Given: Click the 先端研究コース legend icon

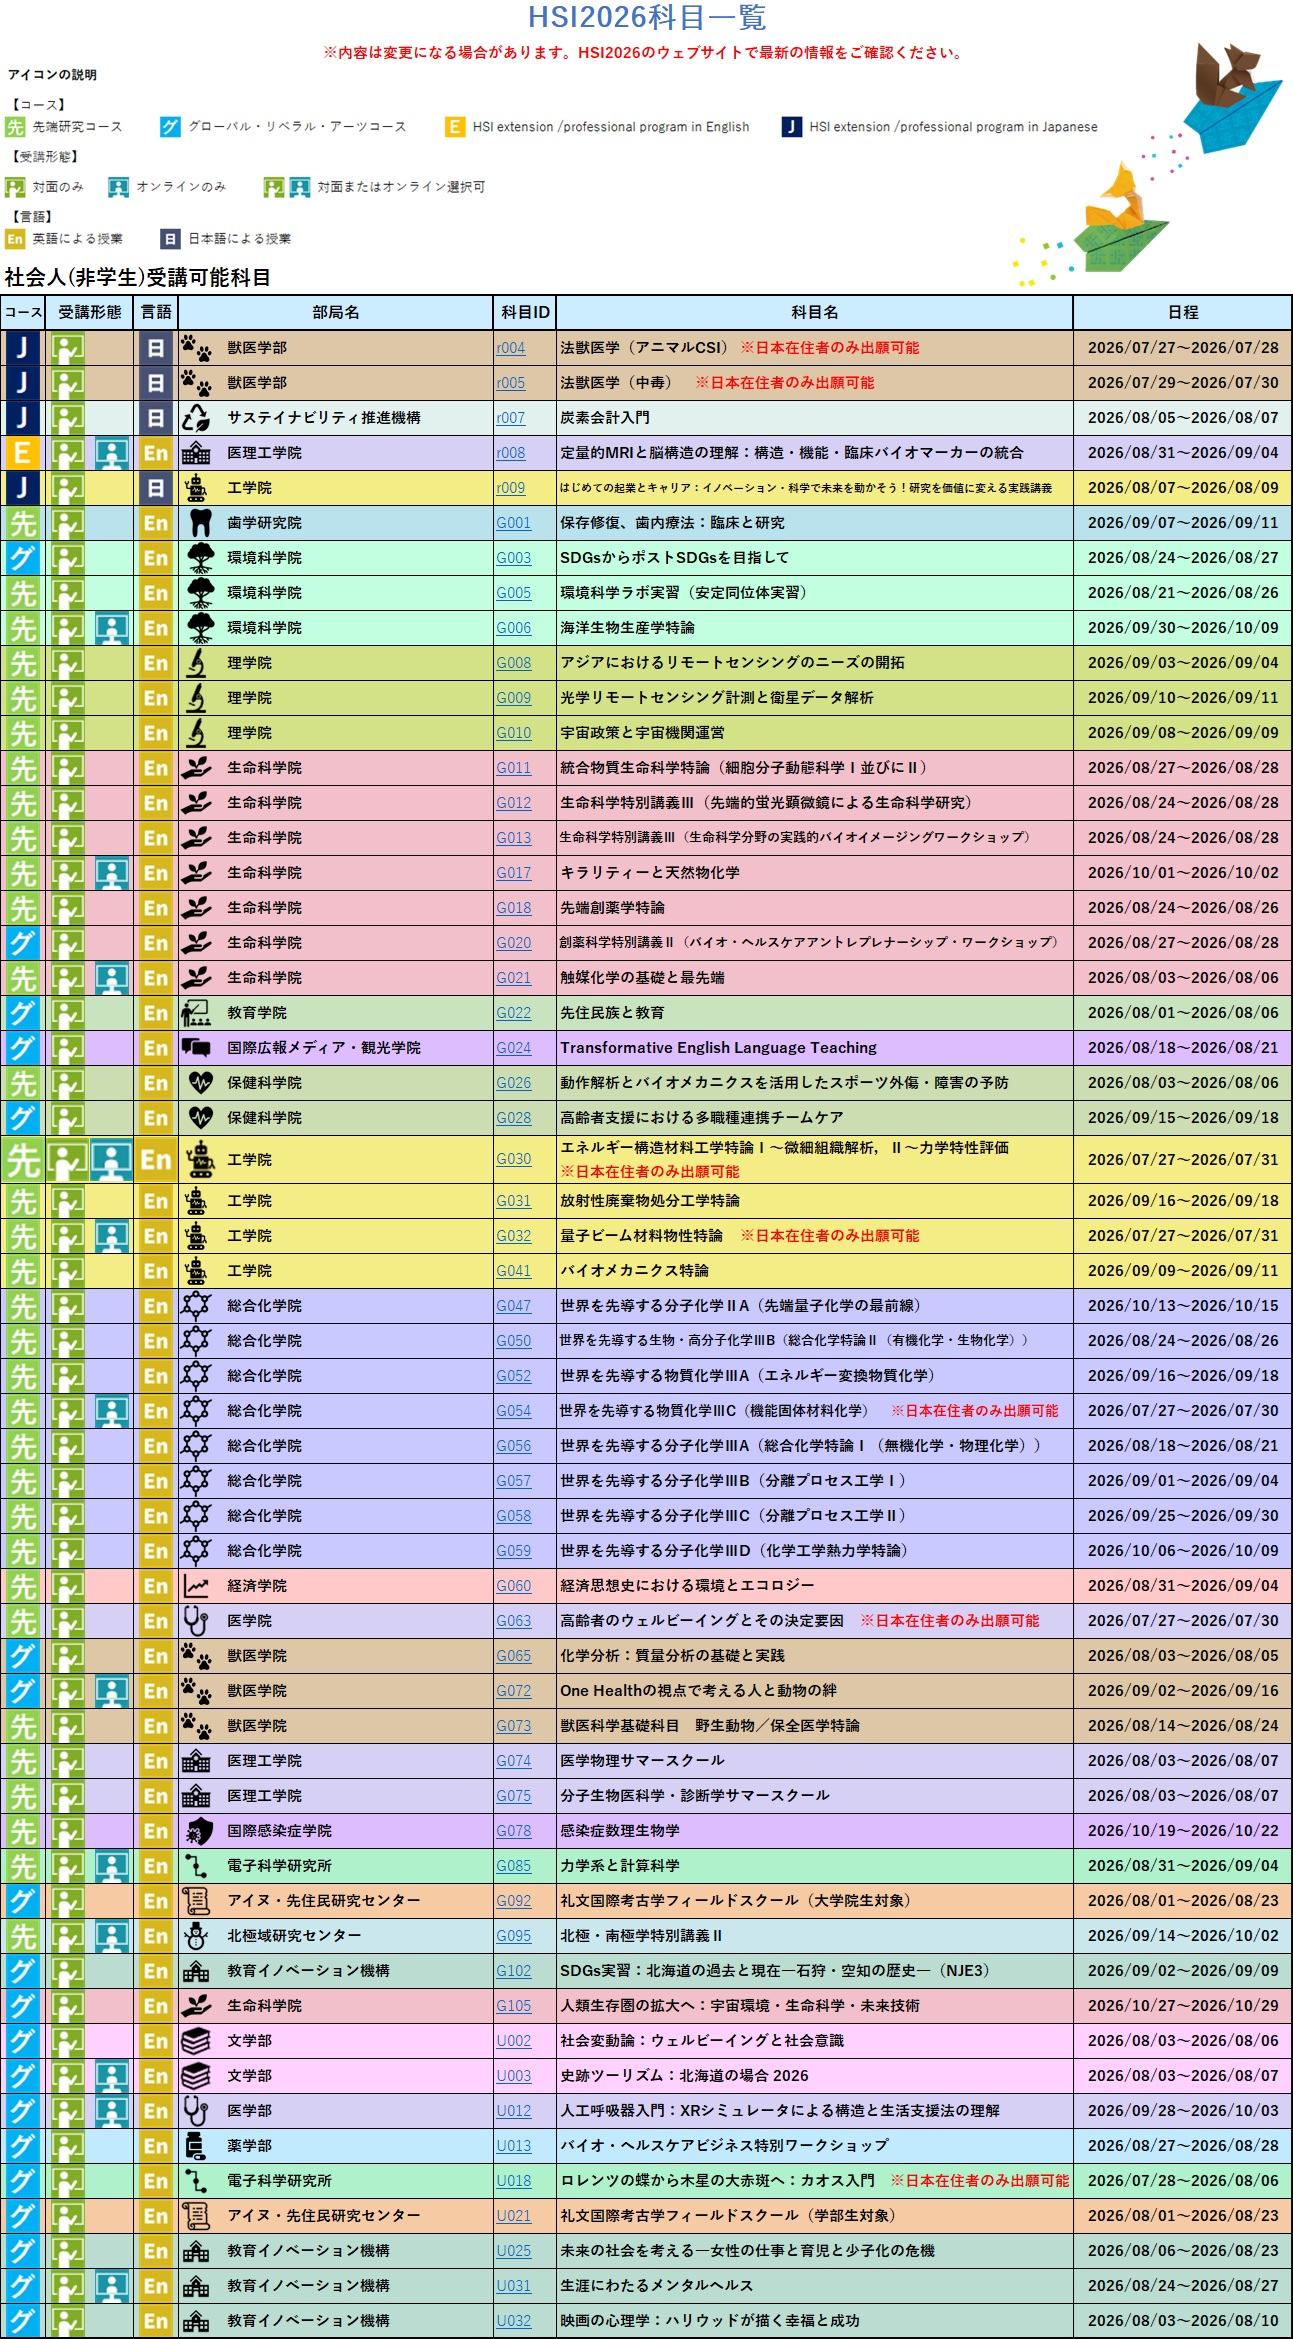Looking at the screenshot, I should click(x=14, y=127).
